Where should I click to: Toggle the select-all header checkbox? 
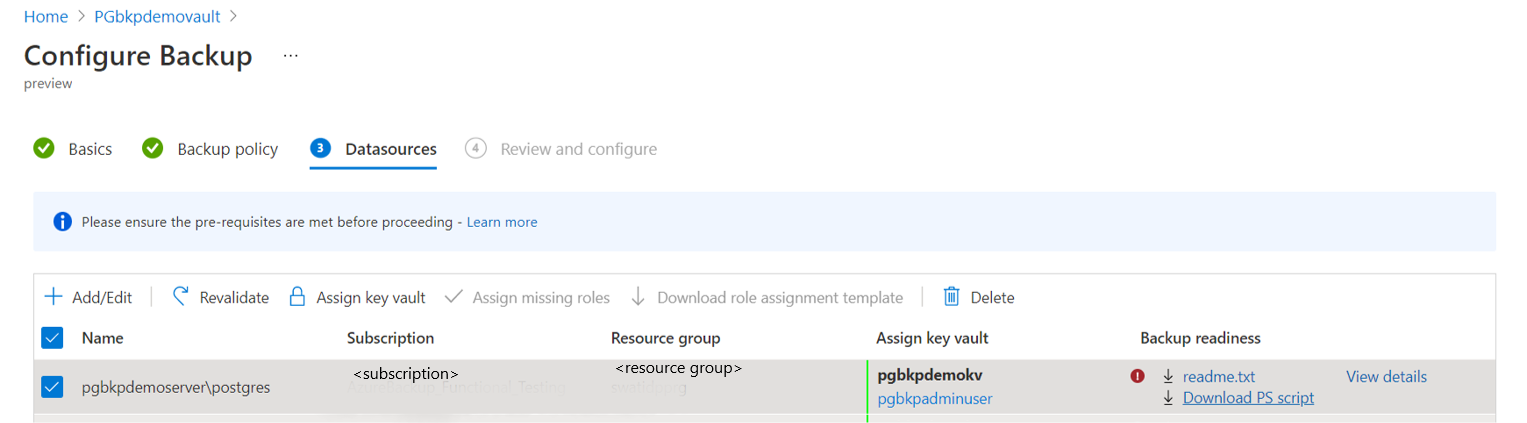point(52,338)
